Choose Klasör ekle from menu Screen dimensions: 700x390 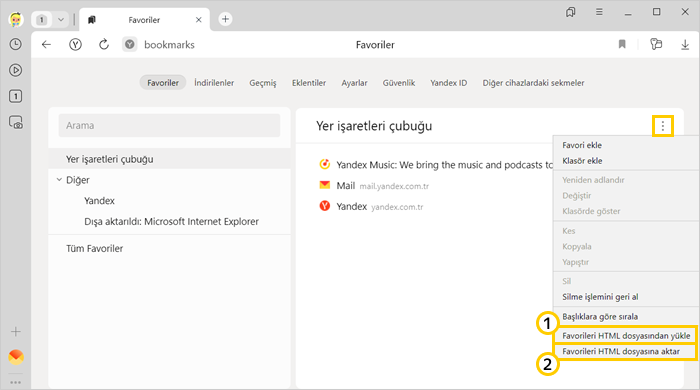(582, 161)
